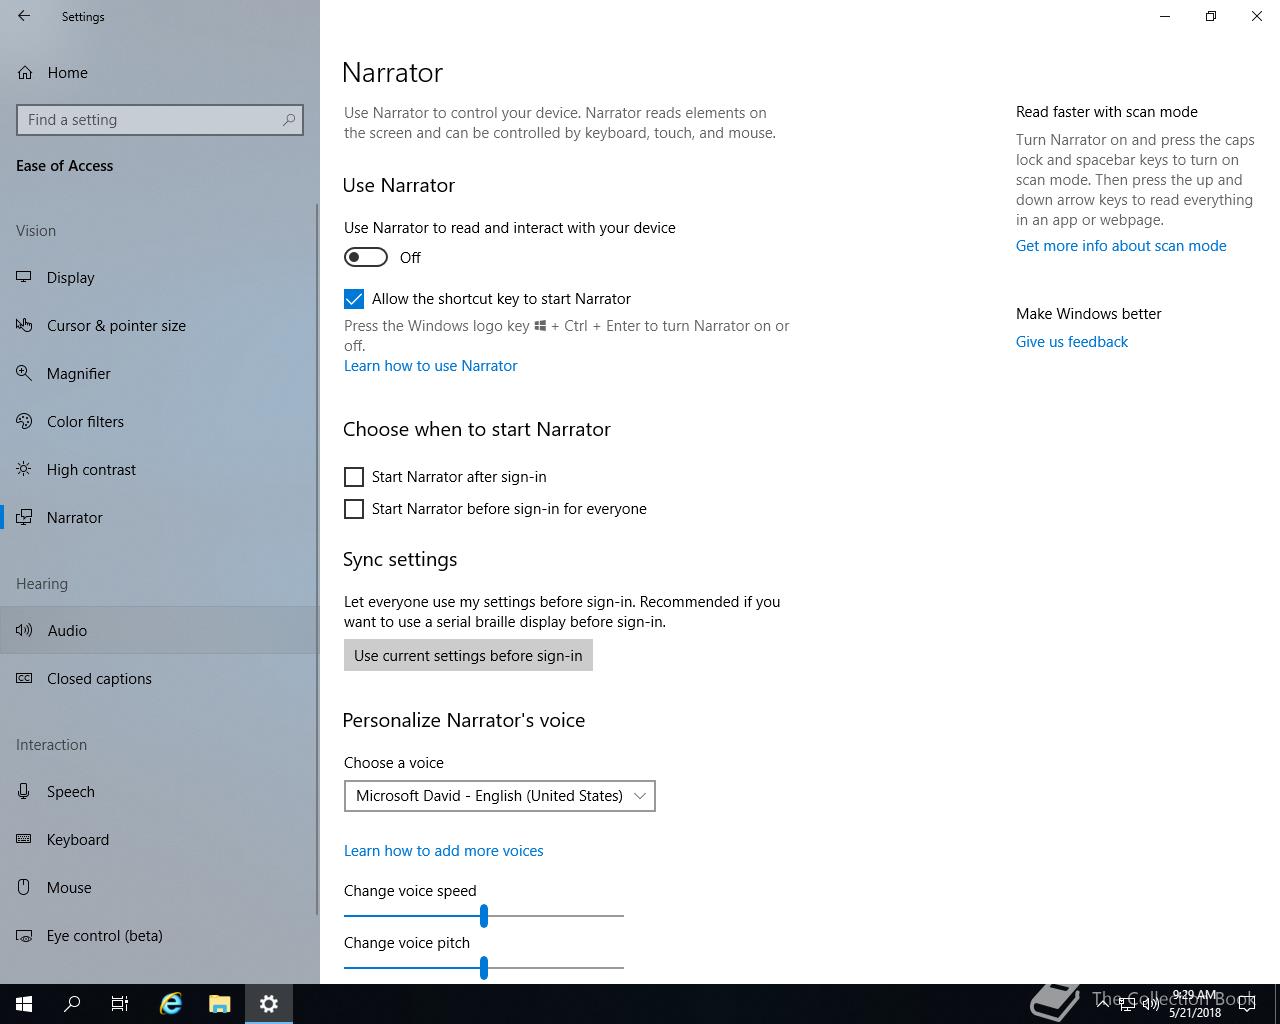Image resolution: width=1280 pixels, height=1024 pixels.
Task: Click the Find a setting search box
Action: coord(160,120)
